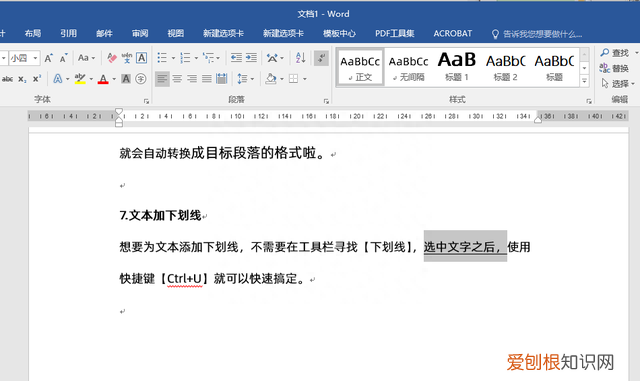Expand font color options arrow

114,79
